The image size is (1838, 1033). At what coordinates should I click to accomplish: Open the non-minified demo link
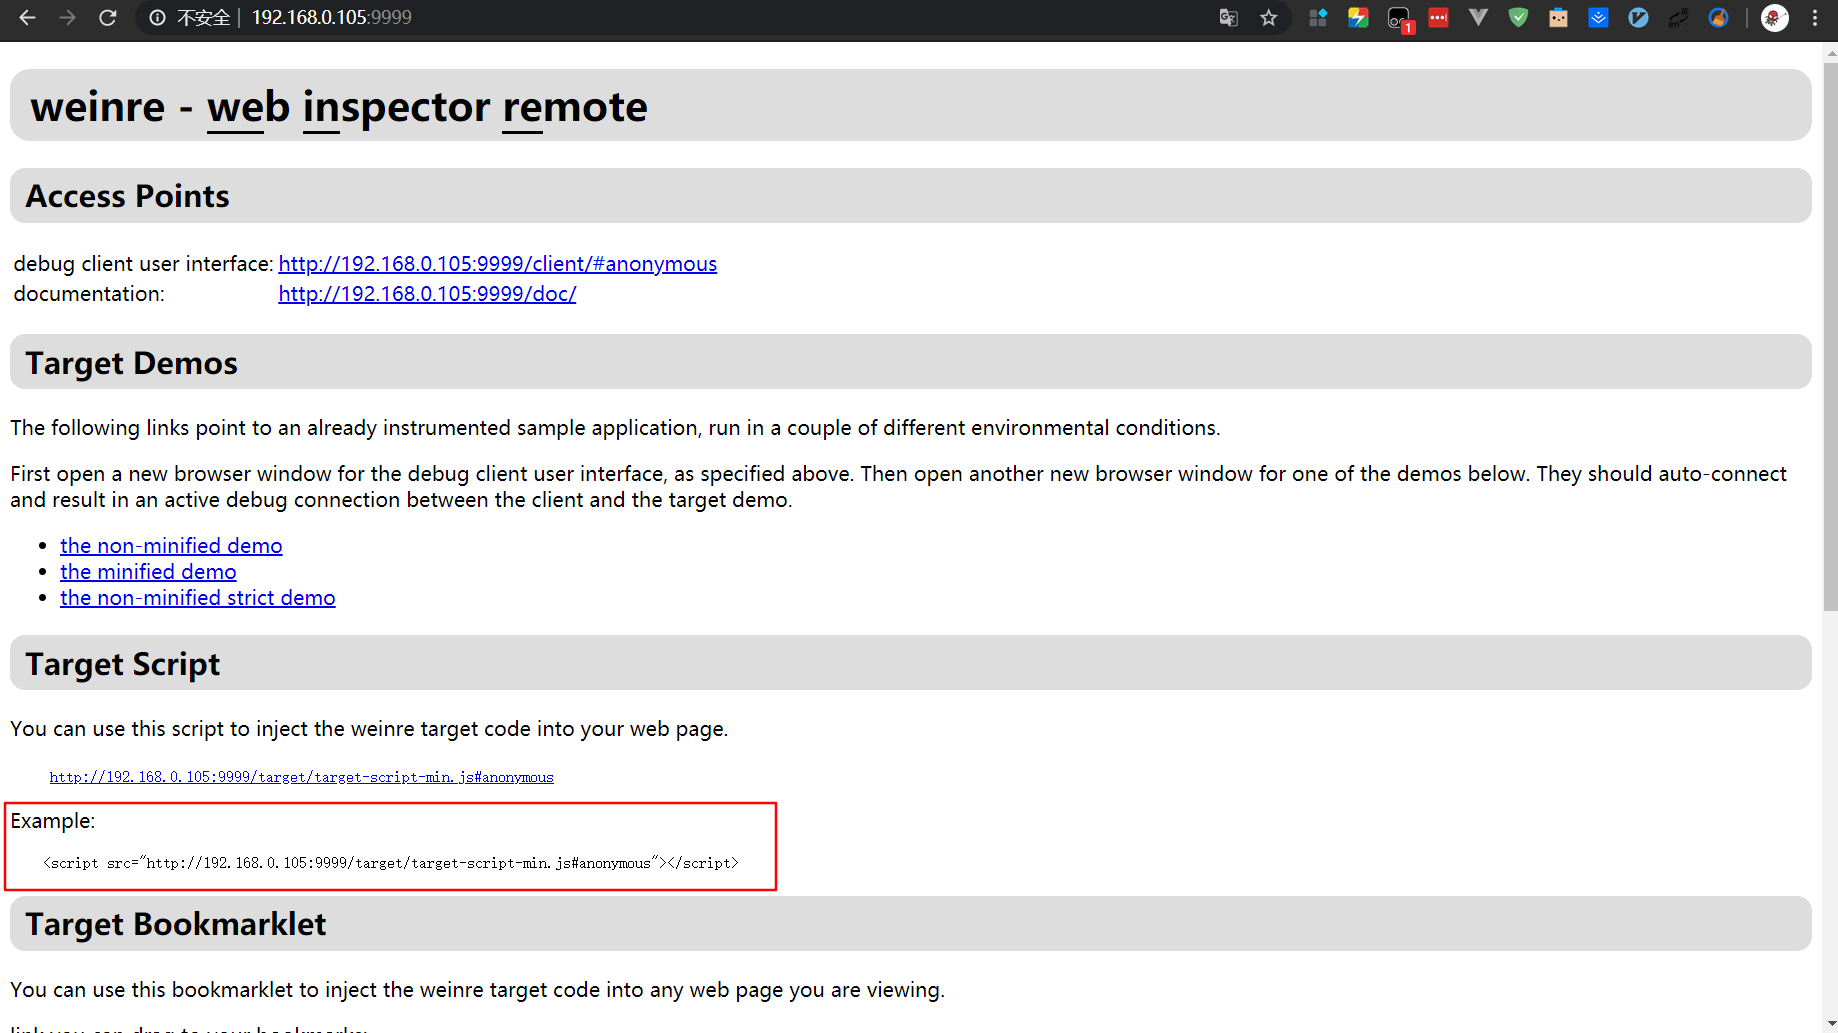point(171,546)
